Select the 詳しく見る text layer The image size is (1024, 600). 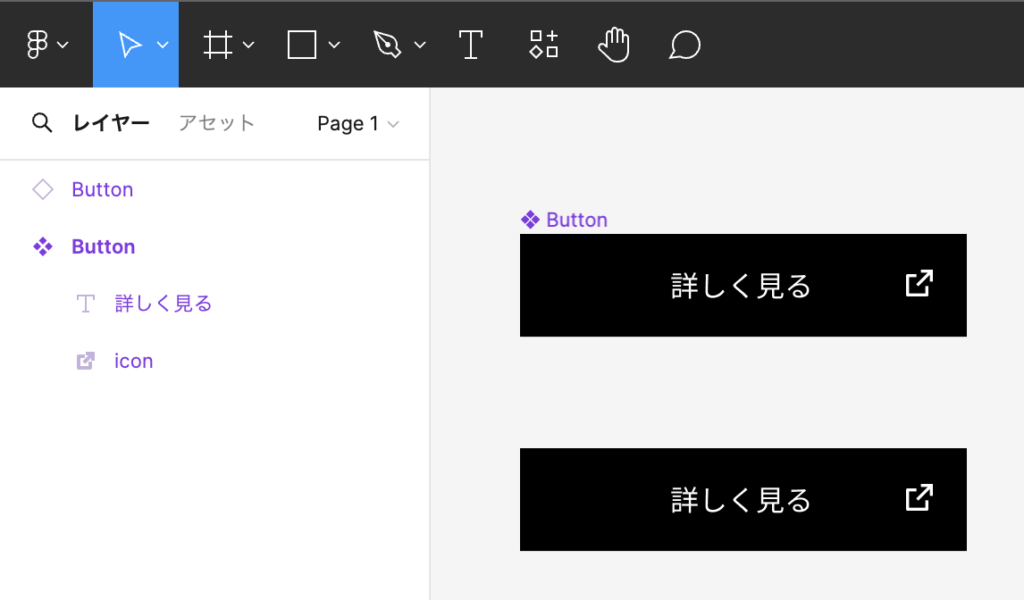[163, 303]
